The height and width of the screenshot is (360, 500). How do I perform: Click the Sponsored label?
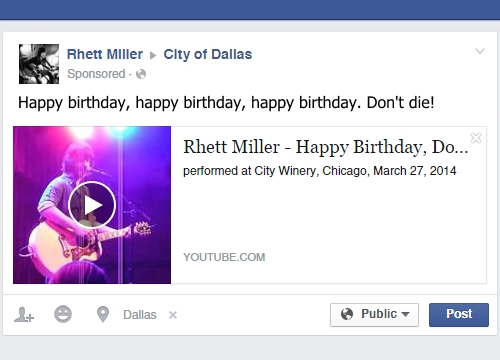(x=96, y=74)
